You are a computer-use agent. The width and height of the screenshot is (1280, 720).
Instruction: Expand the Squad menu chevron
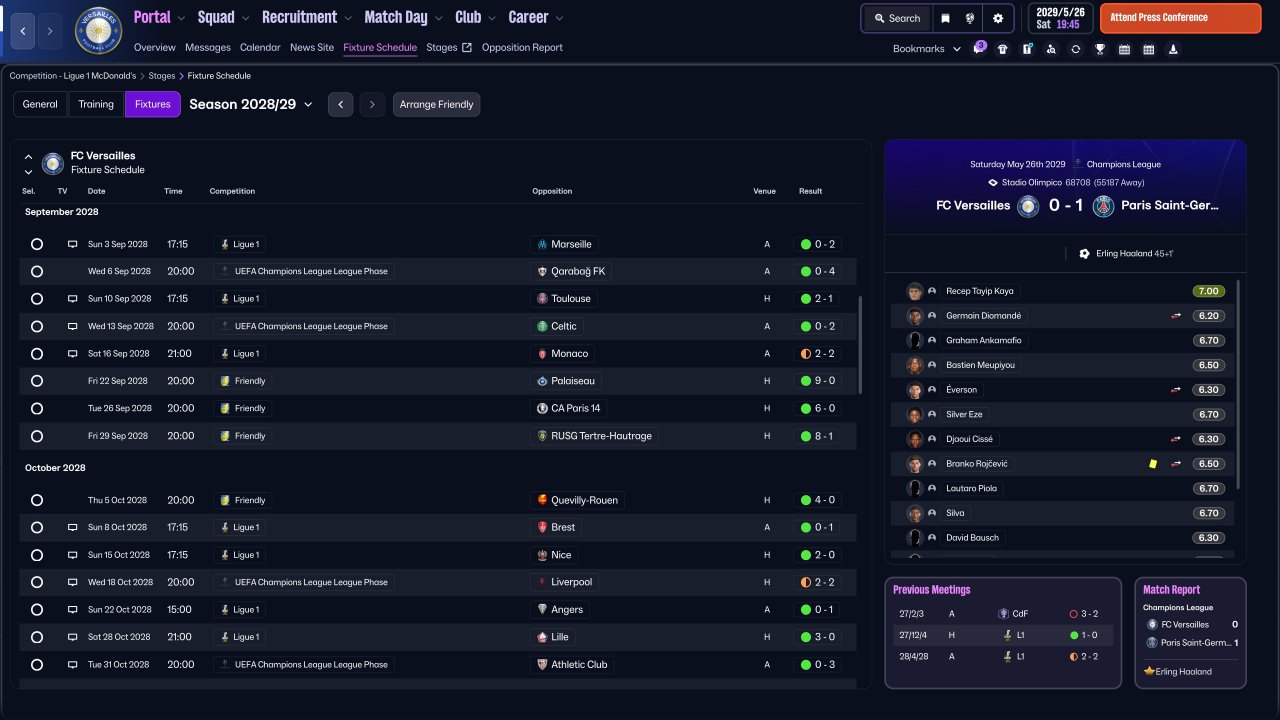tap(245, 18)
